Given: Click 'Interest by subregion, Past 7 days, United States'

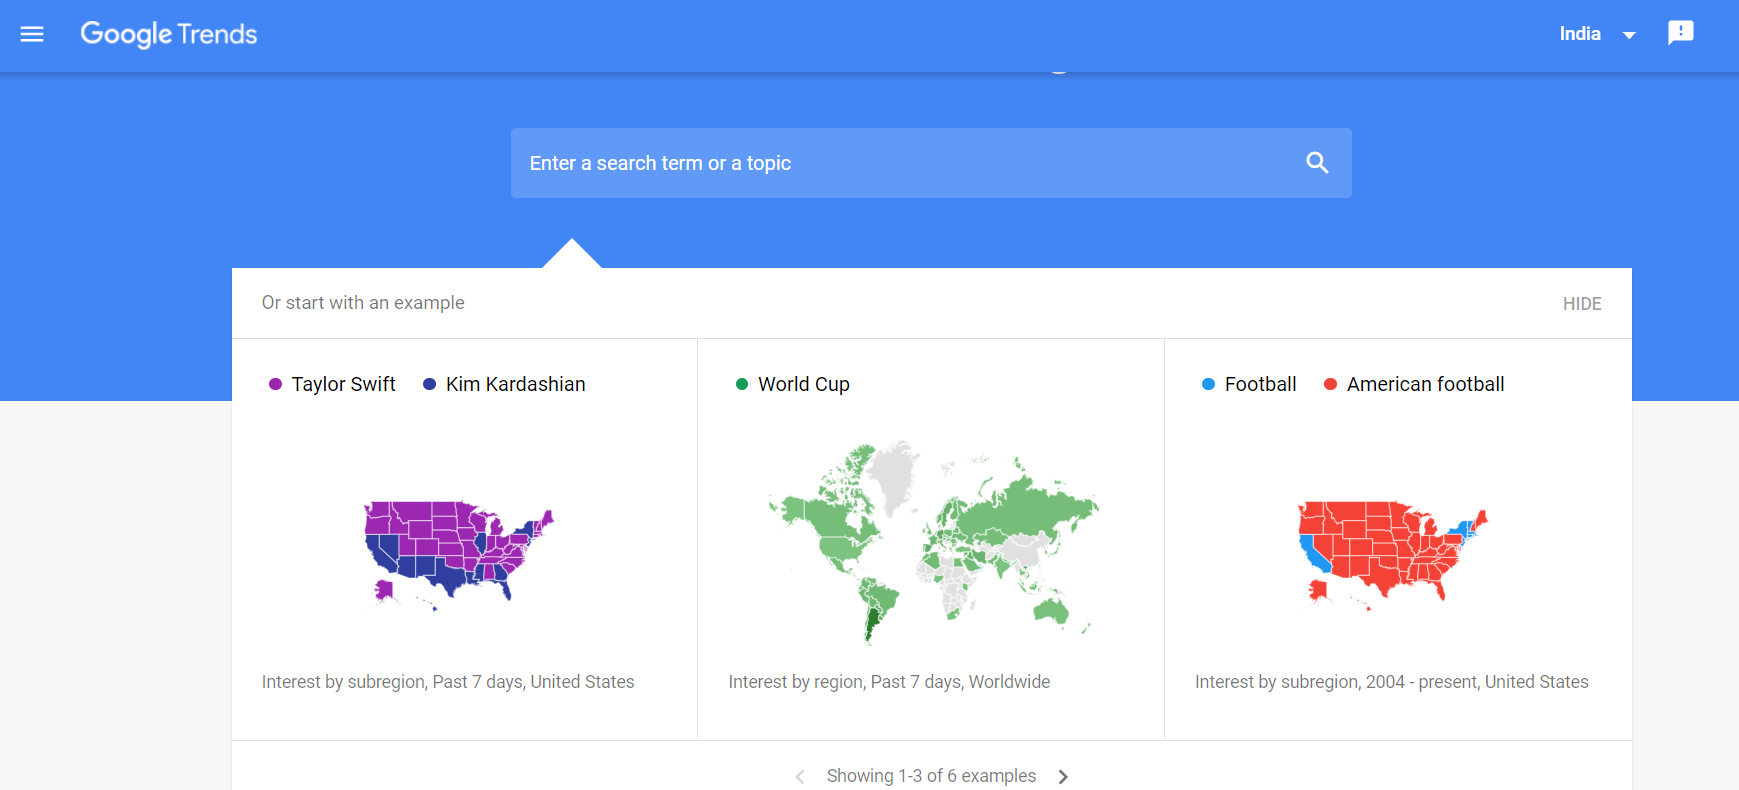Looking at the screenshot, I should click(x=448, y=682).
